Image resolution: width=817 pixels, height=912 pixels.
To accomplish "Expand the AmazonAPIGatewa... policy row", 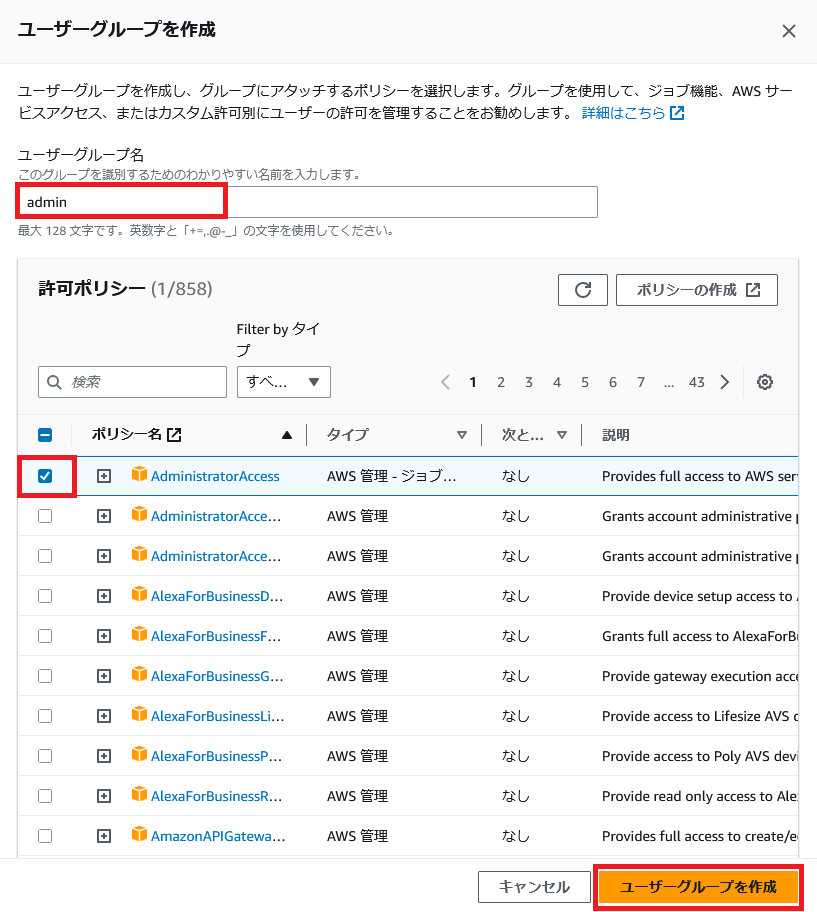I will tap(104, 836).
